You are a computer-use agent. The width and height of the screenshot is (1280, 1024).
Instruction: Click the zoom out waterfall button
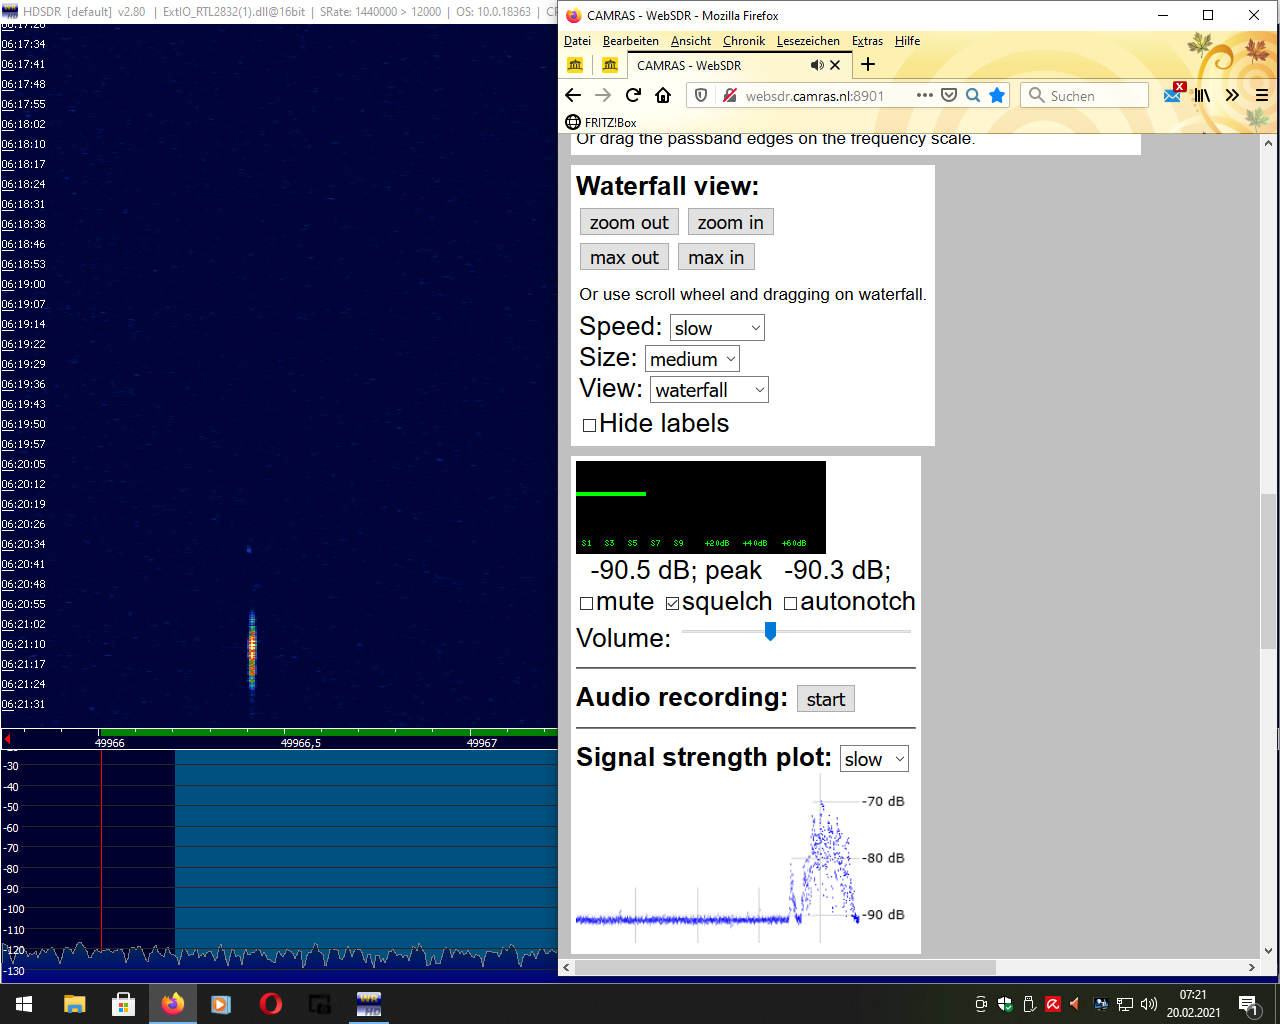[629, 222]
